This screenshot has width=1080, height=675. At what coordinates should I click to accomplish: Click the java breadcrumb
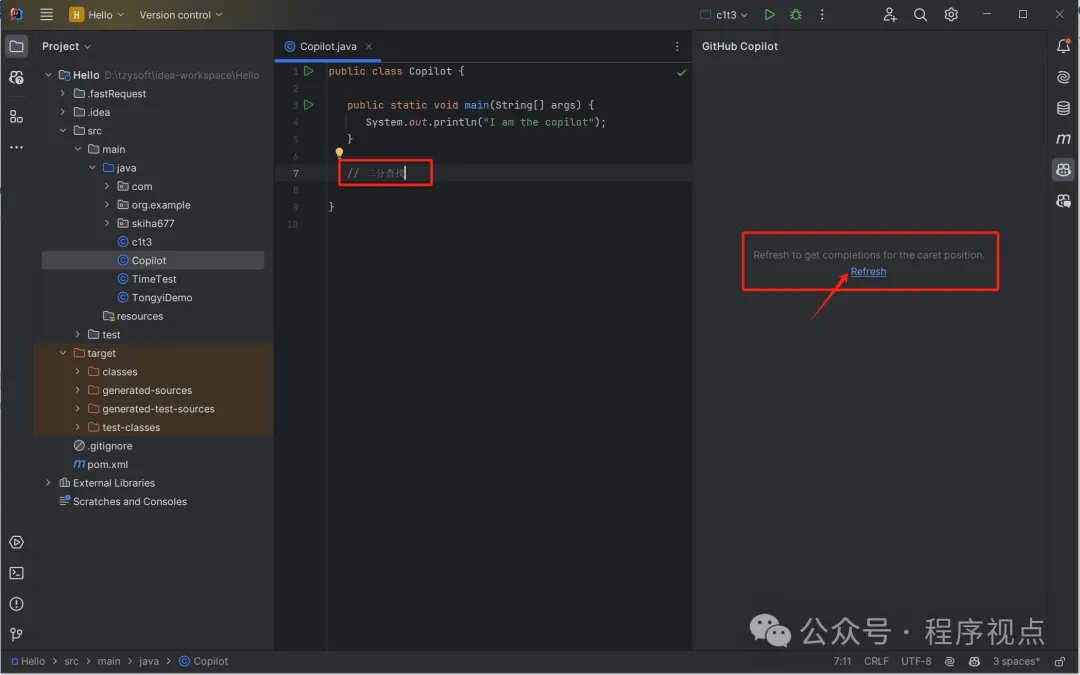(149, 661)
